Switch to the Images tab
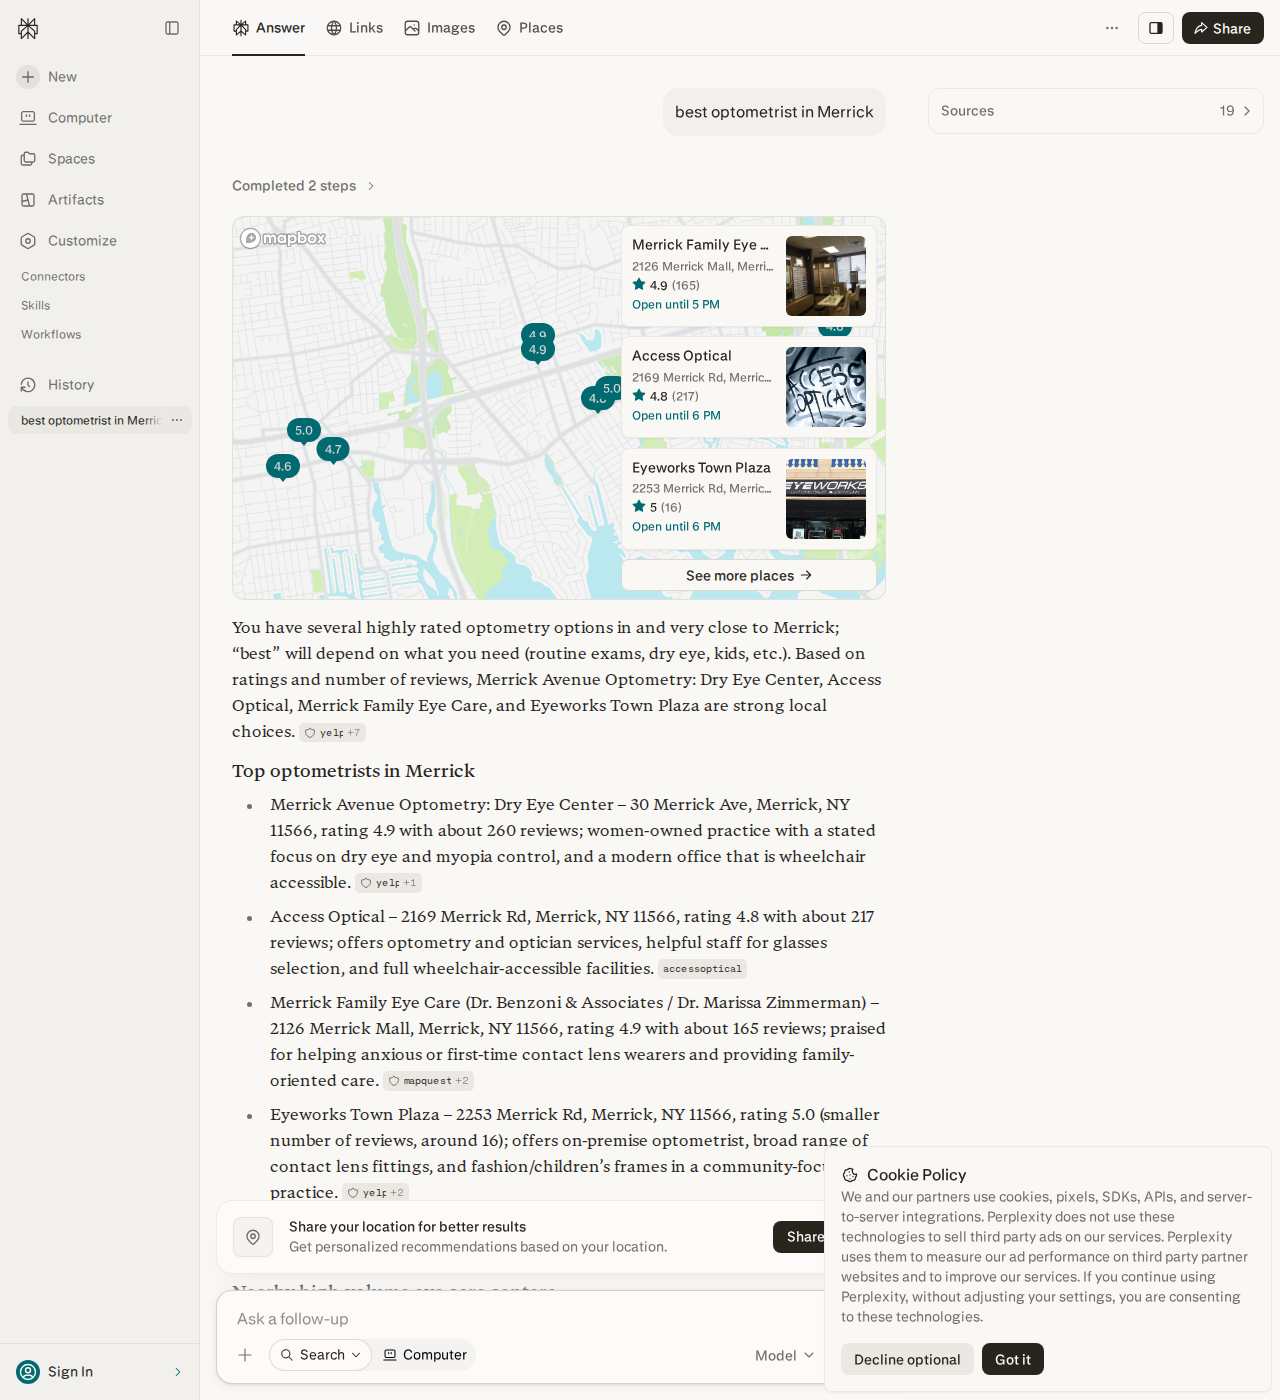Viewport: 1280px width, 1400px height. click(440, 28)
